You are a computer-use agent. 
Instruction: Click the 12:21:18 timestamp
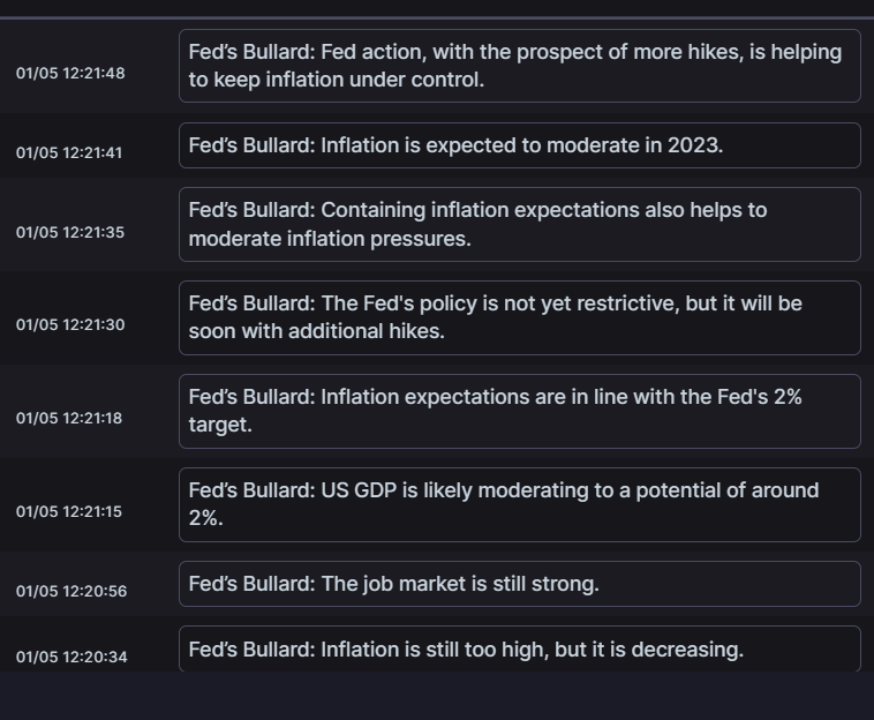click(69, 418)
